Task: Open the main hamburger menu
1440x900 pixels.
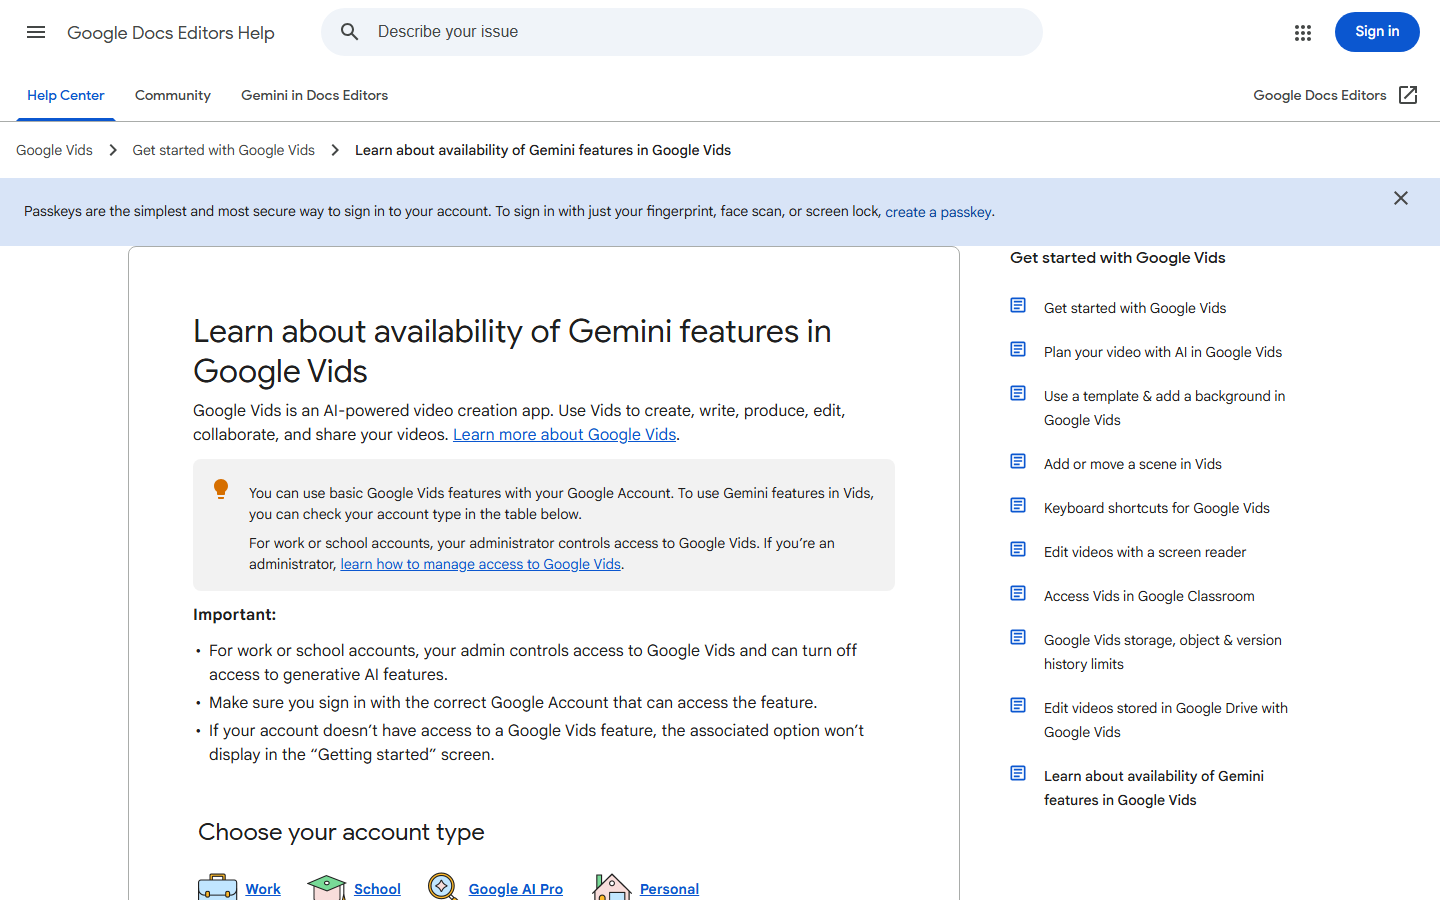Action: coord(36,32)
